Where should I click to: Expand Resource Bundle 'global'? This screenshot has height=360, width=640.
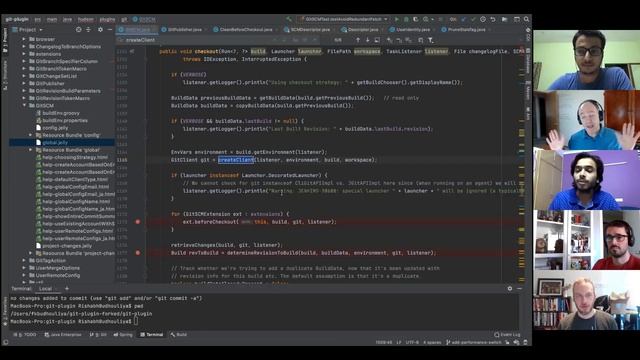(30, 150)
